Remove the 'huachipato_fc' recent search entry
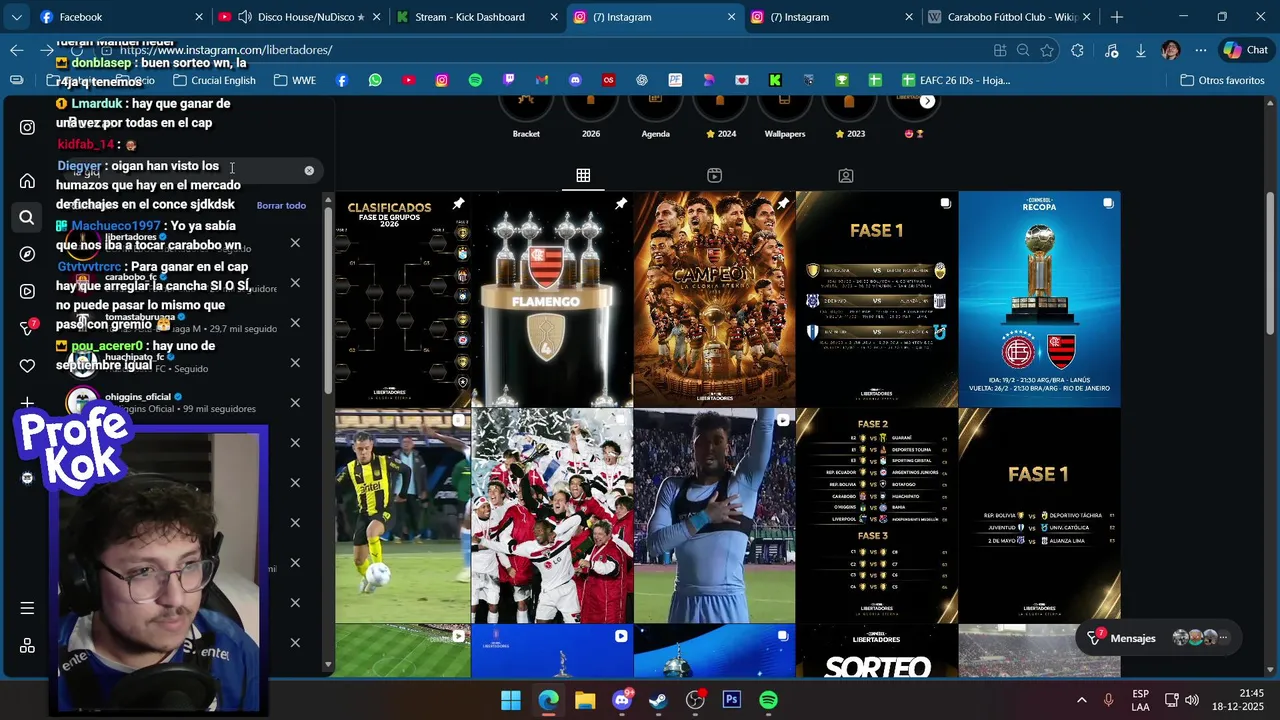Image resolution: width=1280 pixels, height=720 pixels. (x=295, y=363)
